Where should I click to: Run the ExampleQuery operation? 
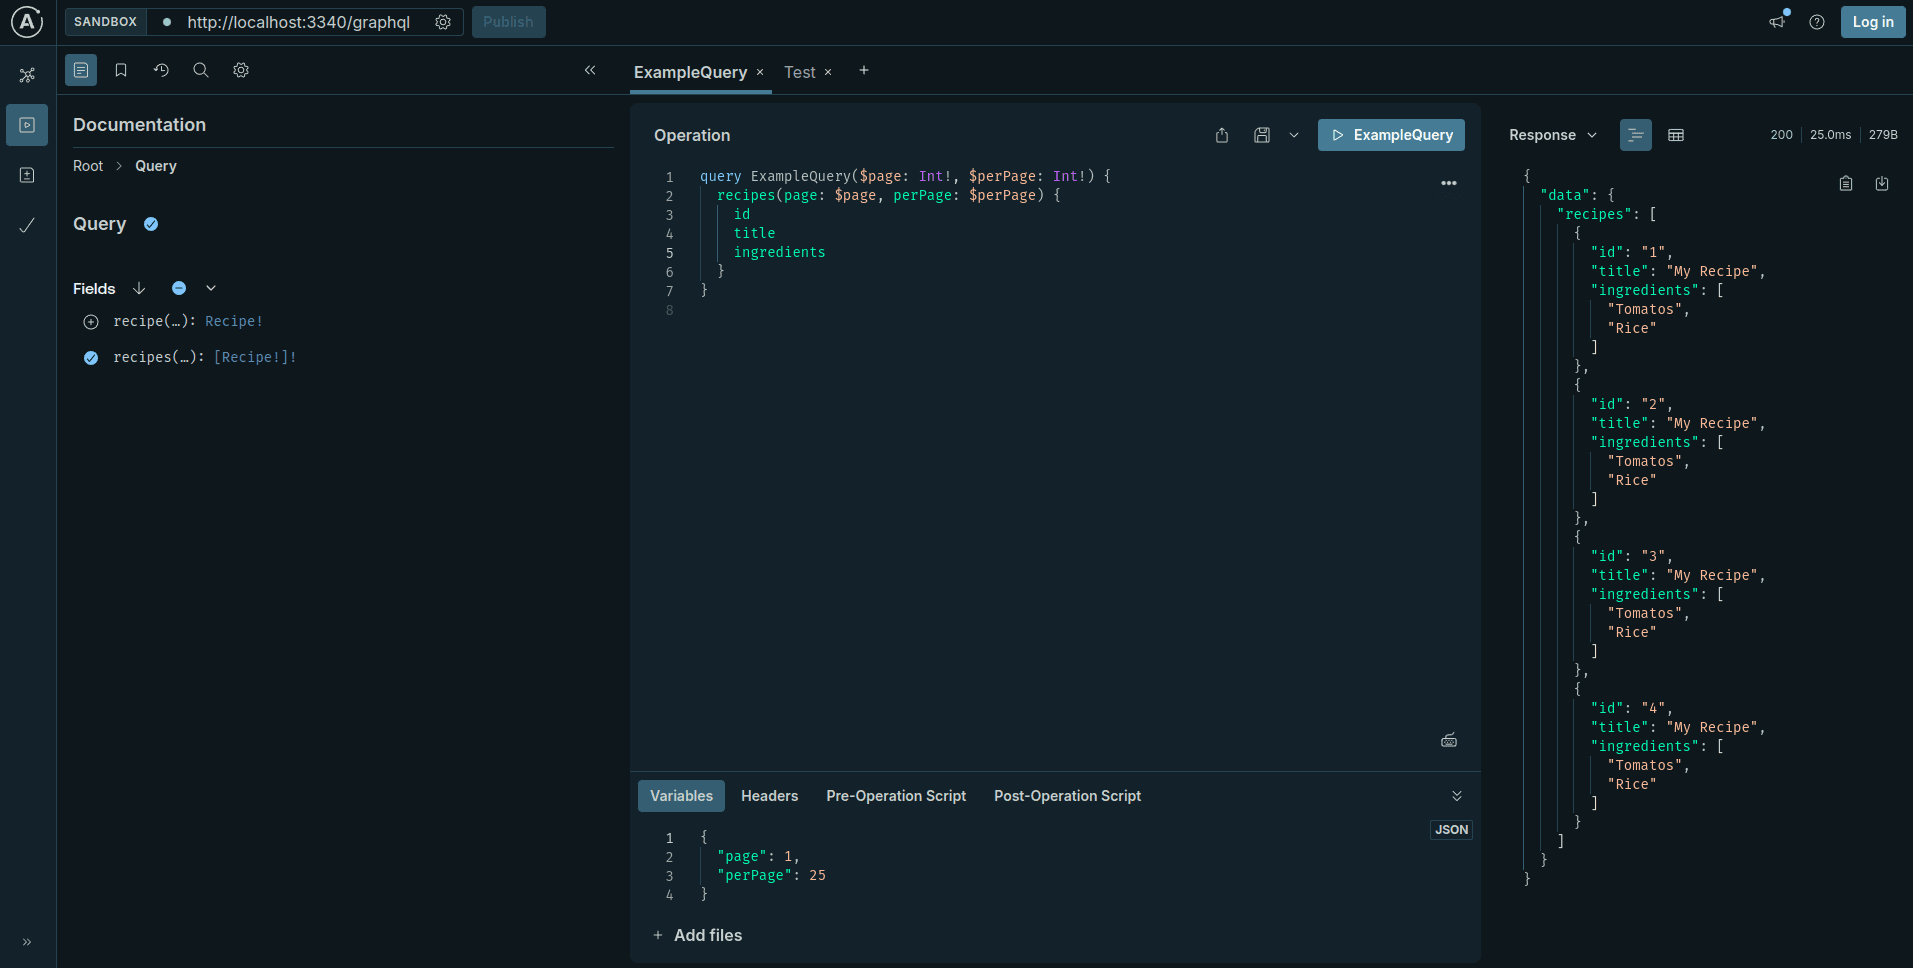1391,135
